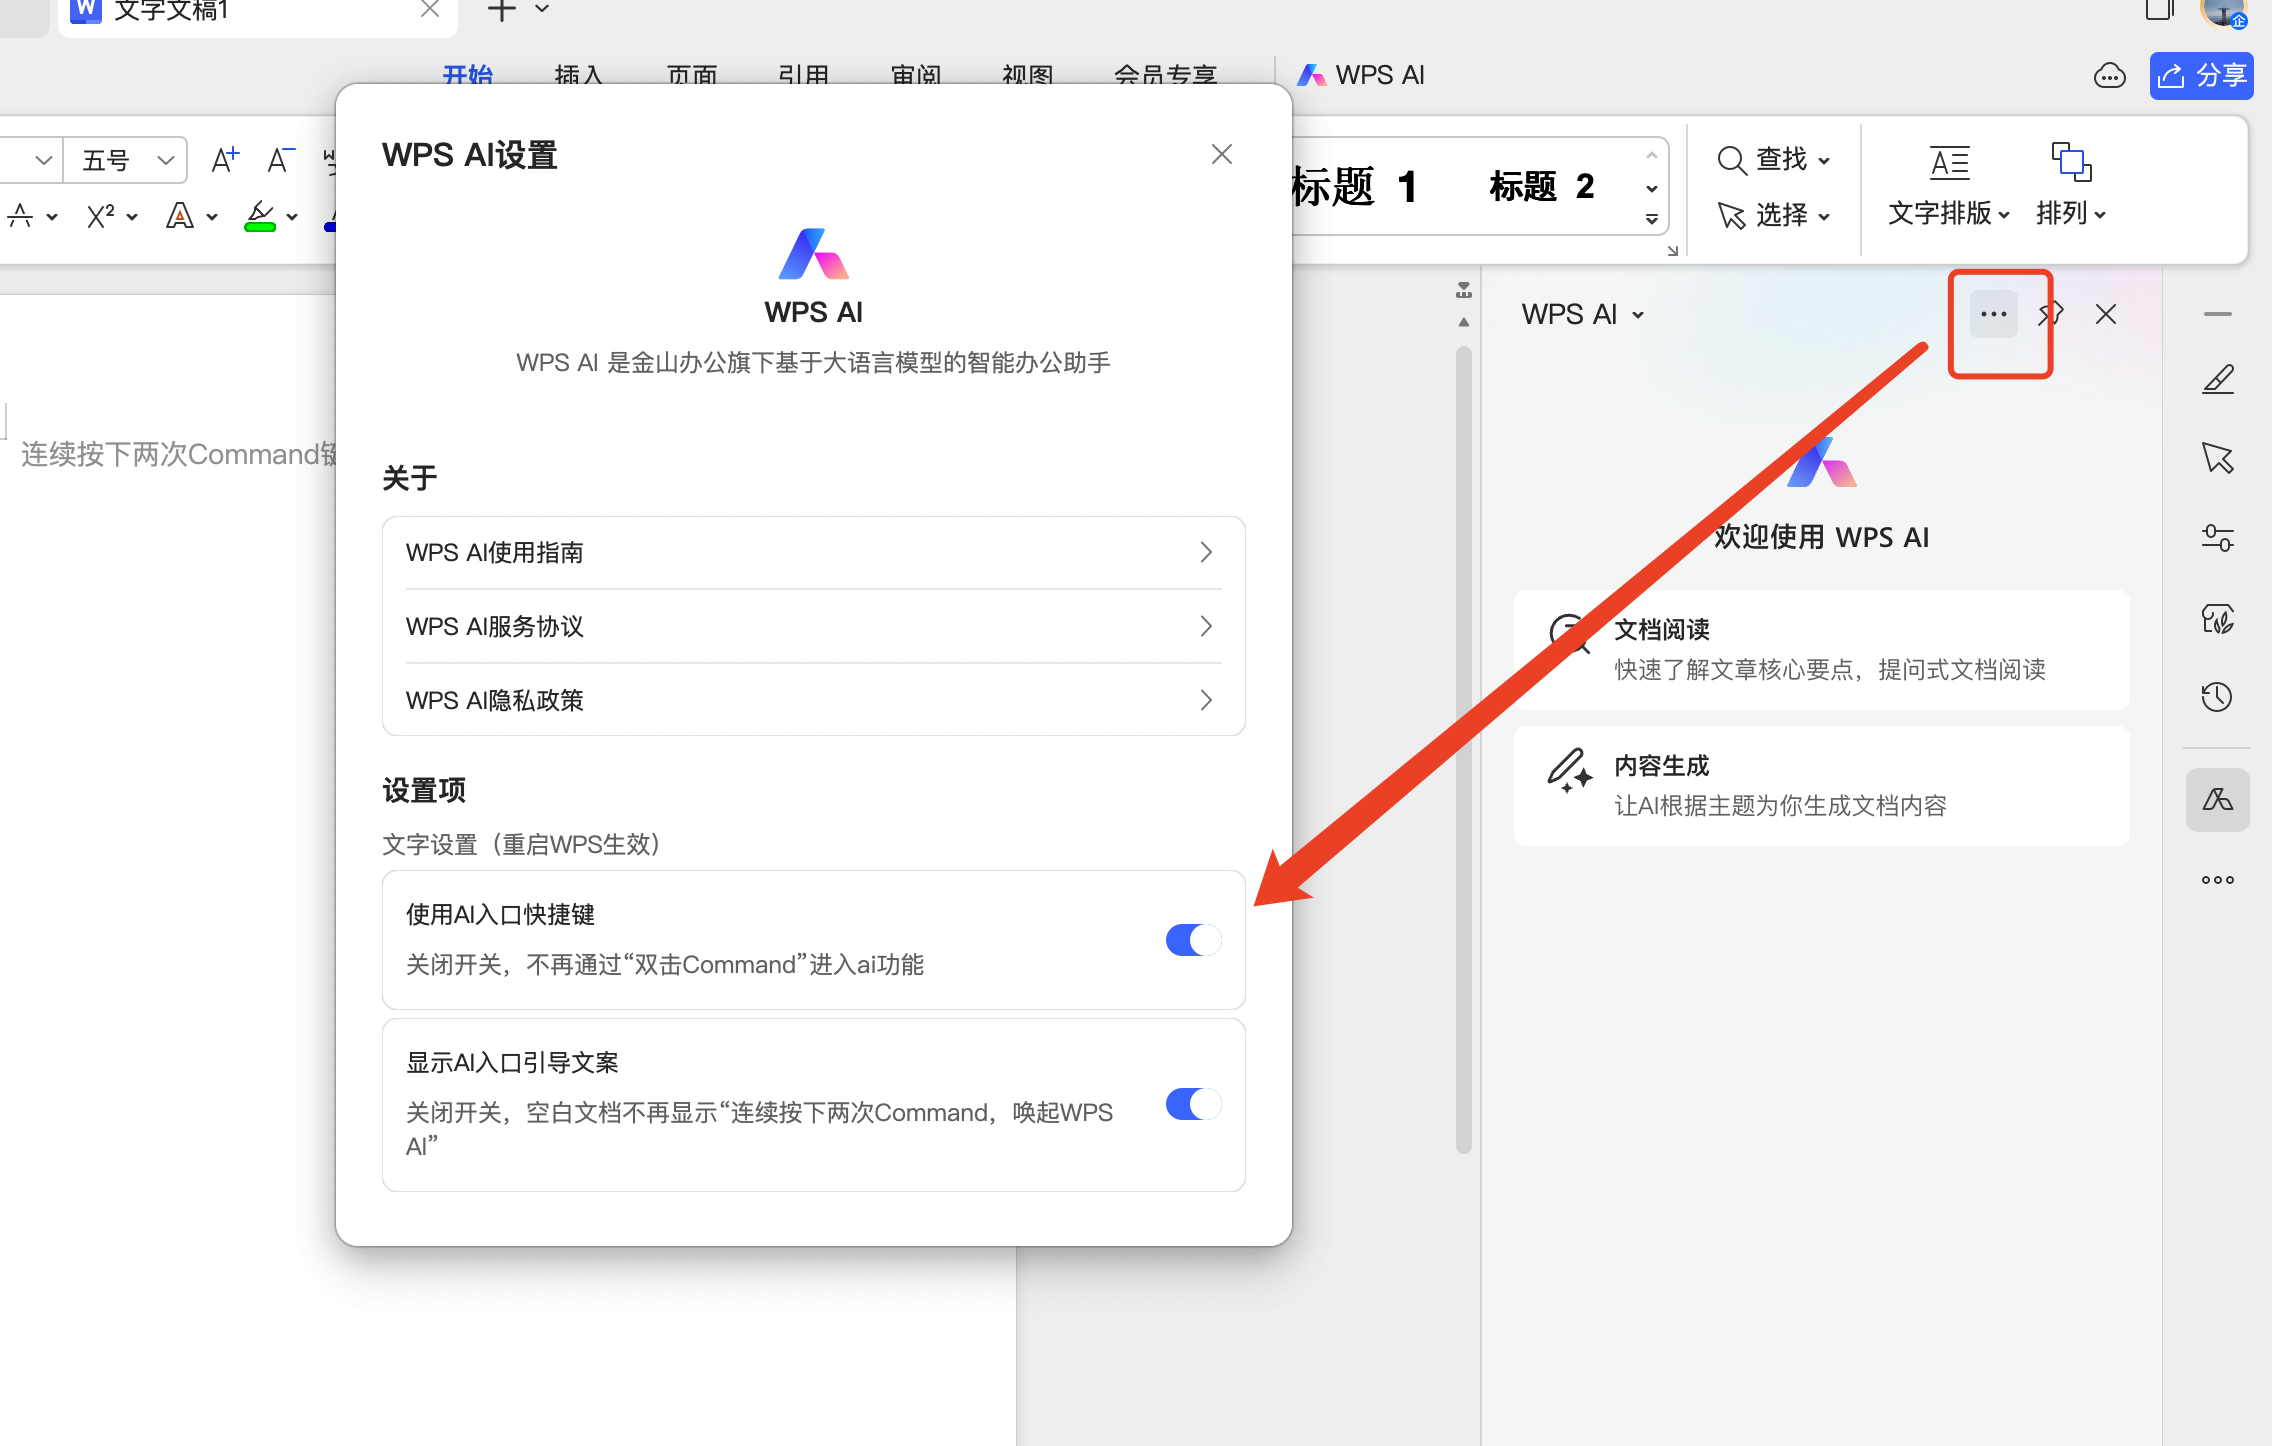Apply 标题 2 heading style
2272x1446 pixels.
[1541, 186]
